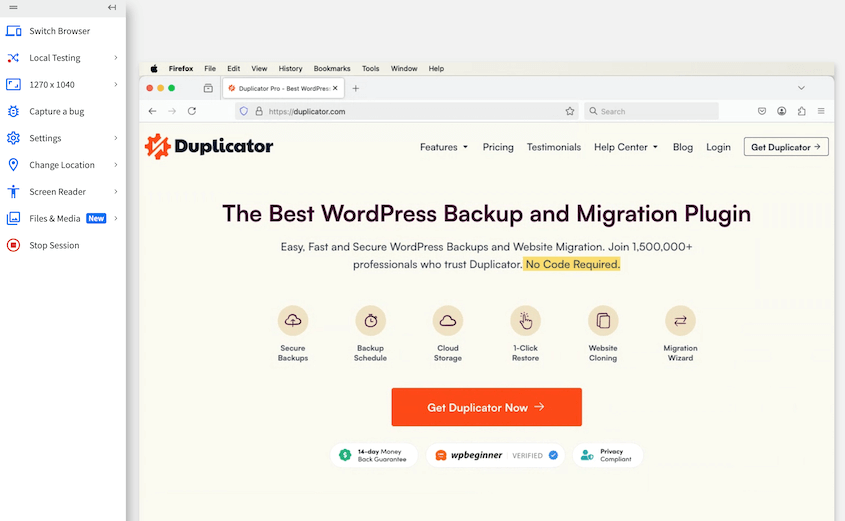Open the recent browsing tabs icon
845x521 pixels.
[x=208, y=88]
